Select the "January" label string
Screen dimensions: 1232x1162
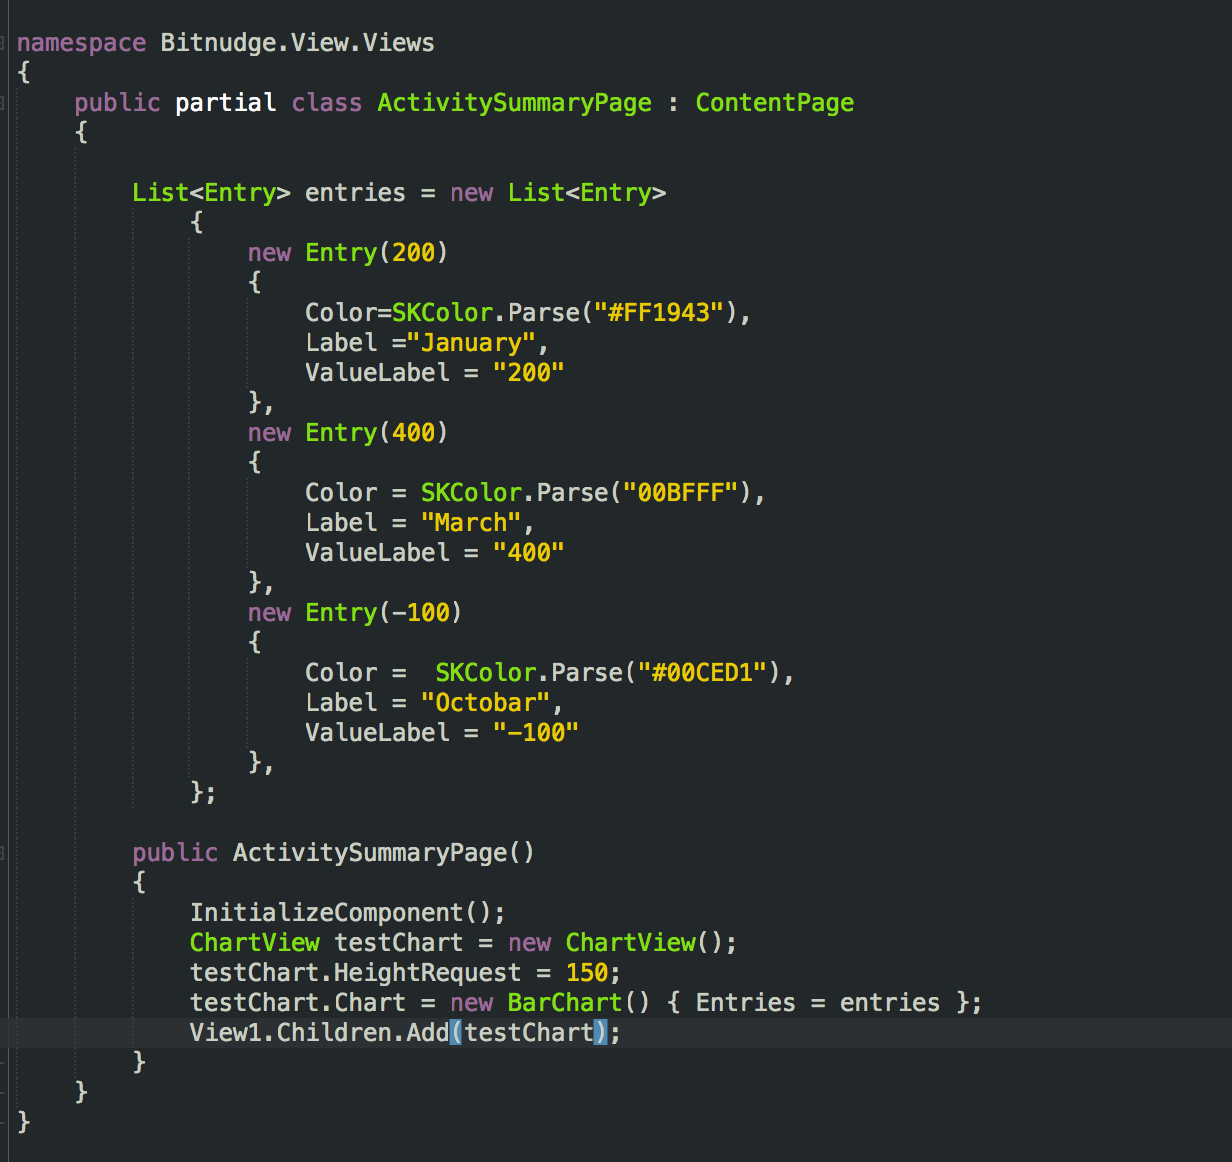(474, 342)
